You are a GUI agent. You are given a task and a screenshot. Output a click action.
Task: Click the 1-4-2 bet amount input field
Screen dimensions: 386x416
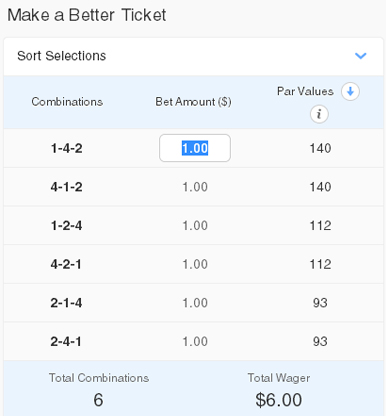tap(195, 148)
